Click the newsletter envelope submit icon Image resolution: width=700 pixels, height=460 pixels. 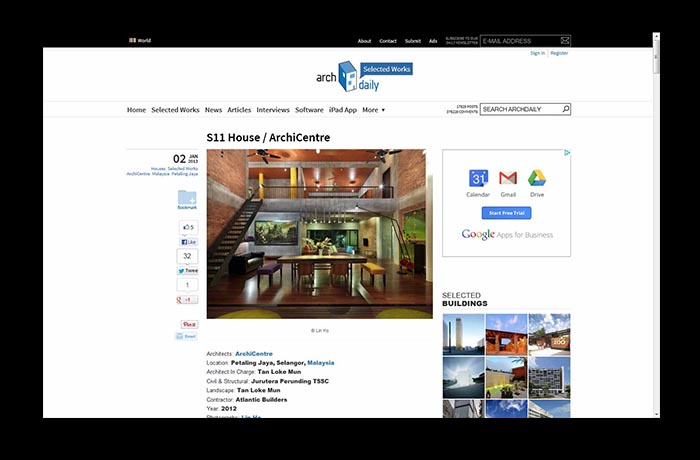pyautogui.click(x=565, y=41)
